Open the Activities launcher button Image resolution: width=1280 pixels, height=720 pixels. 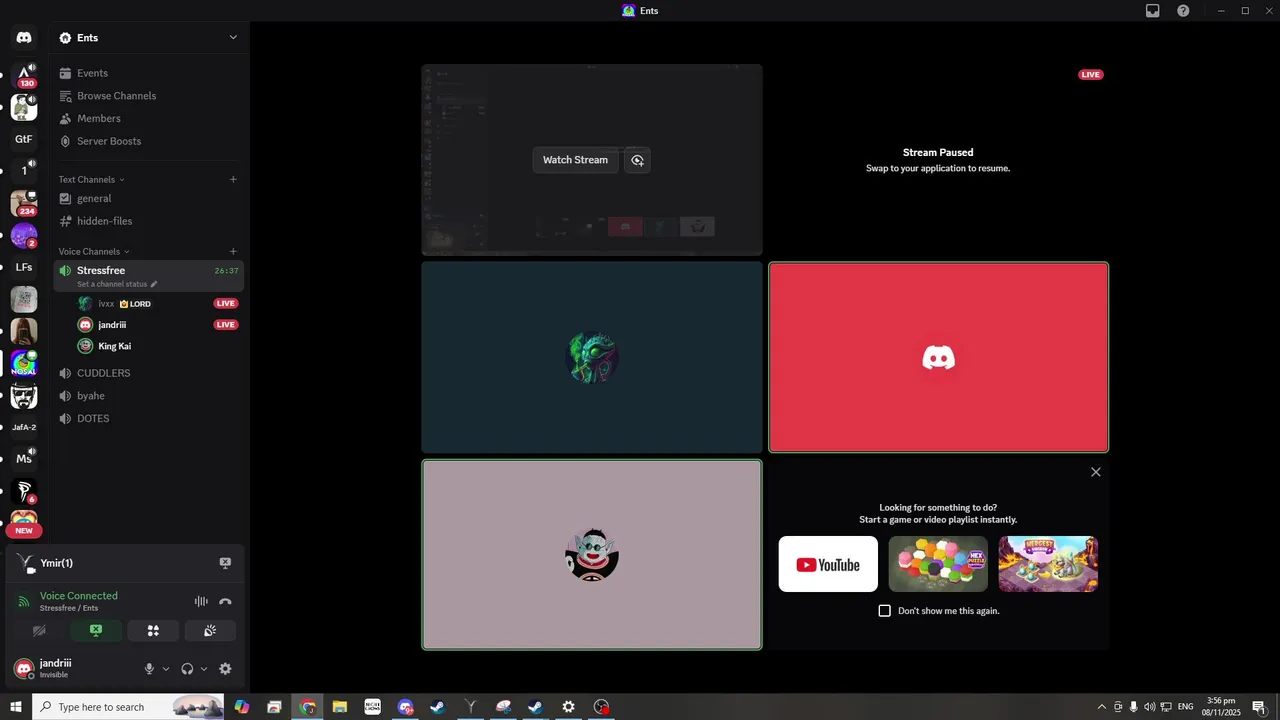point(153,631)
